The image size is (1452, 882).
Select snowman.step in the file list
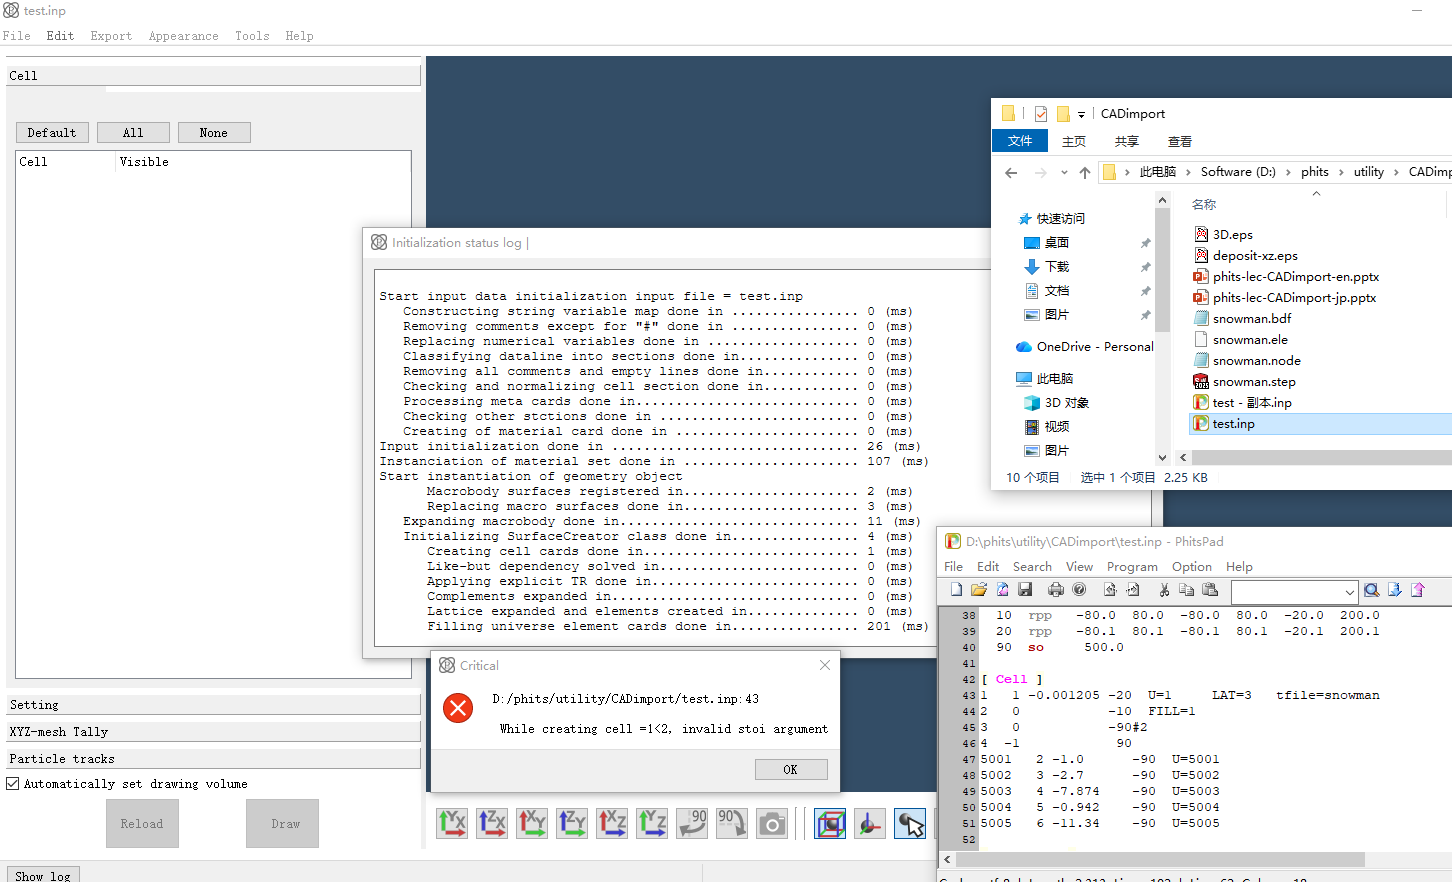1254,382
